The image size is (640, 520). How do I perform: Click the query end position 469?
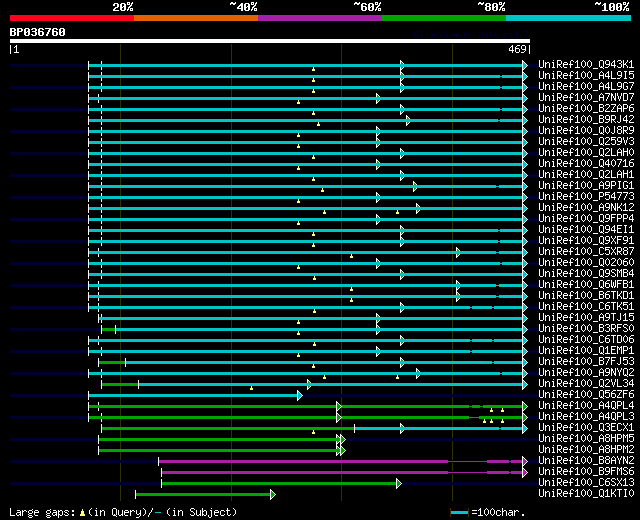(517, 49)
